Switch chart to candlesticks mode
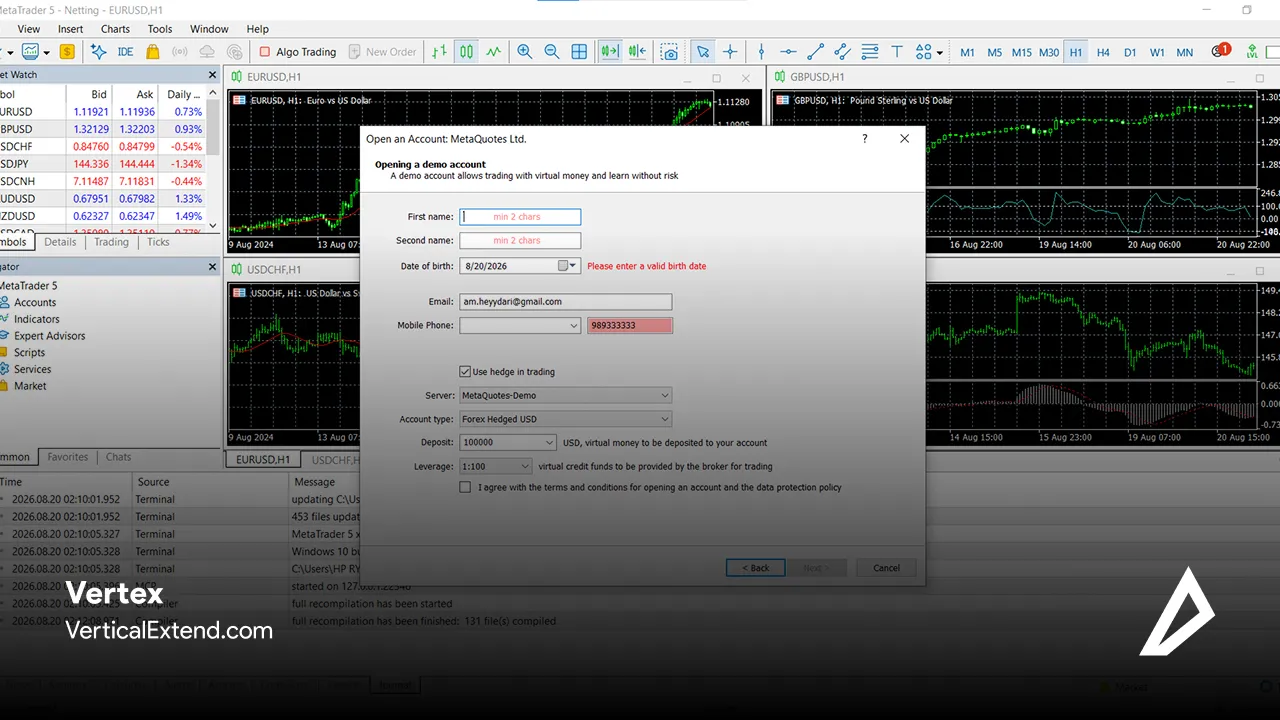Image resolution: width=1280 pixels, height=720 pixels. click(466, 52)
